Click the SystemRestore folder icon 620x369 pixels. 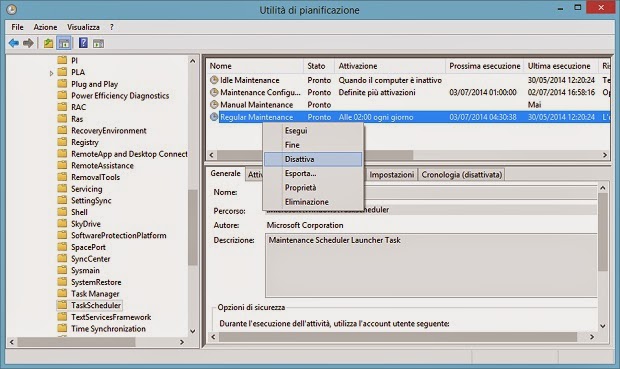pos(62,282)
